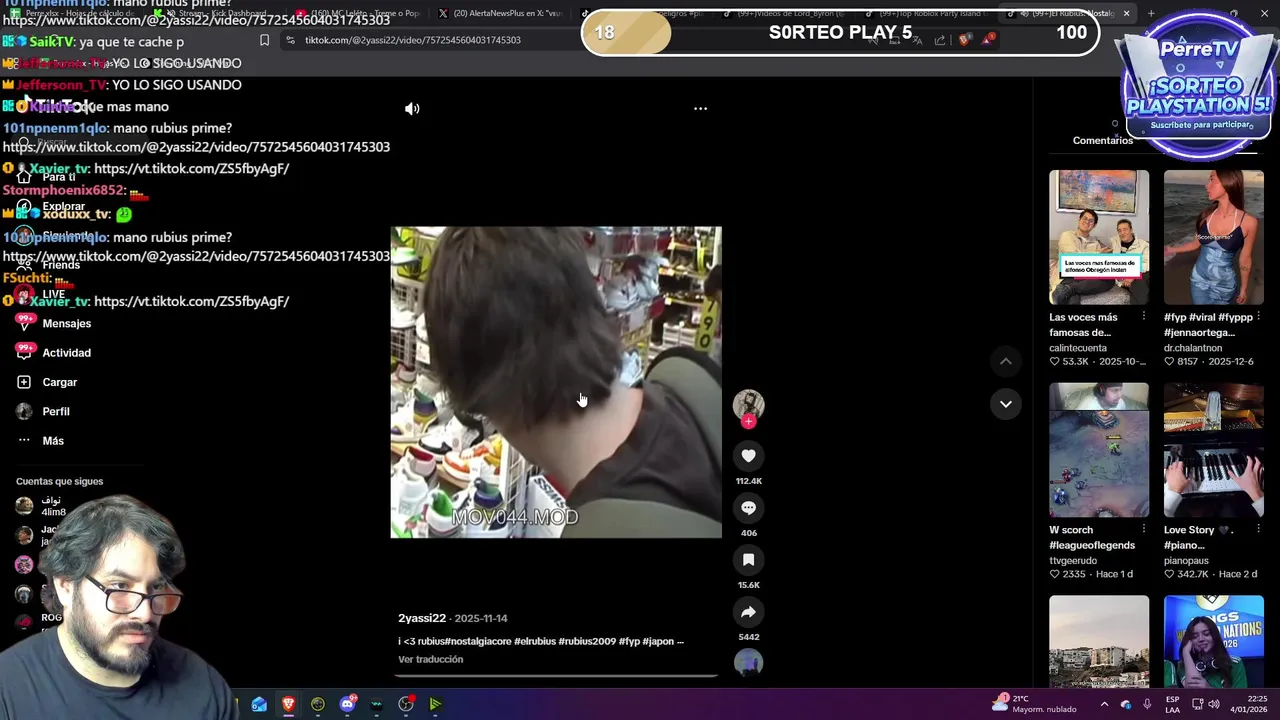Click the first followed account 4lim8

tap(40, 506)
